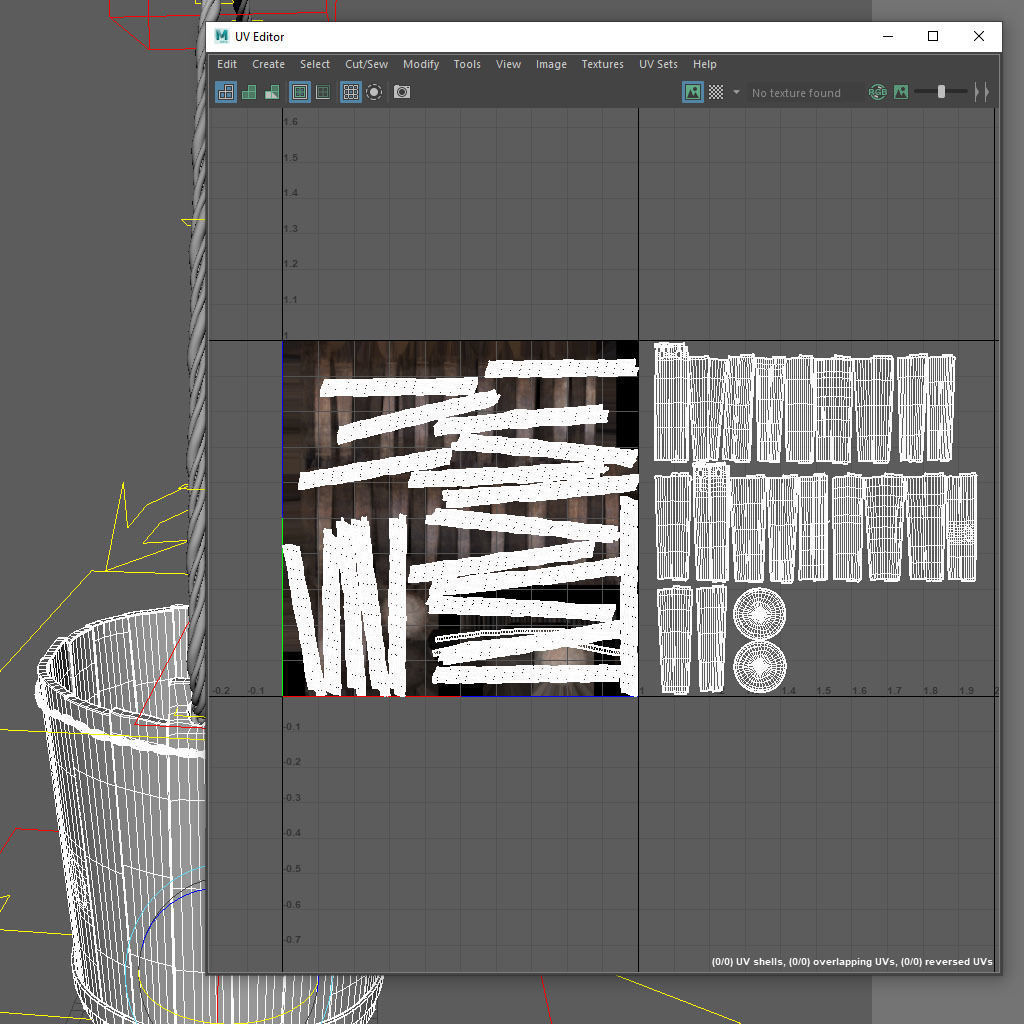Image resolution: width=1024 pixels, height=1024 pixels.
Task: Open the Create menu
Action: tap(268, 64)
